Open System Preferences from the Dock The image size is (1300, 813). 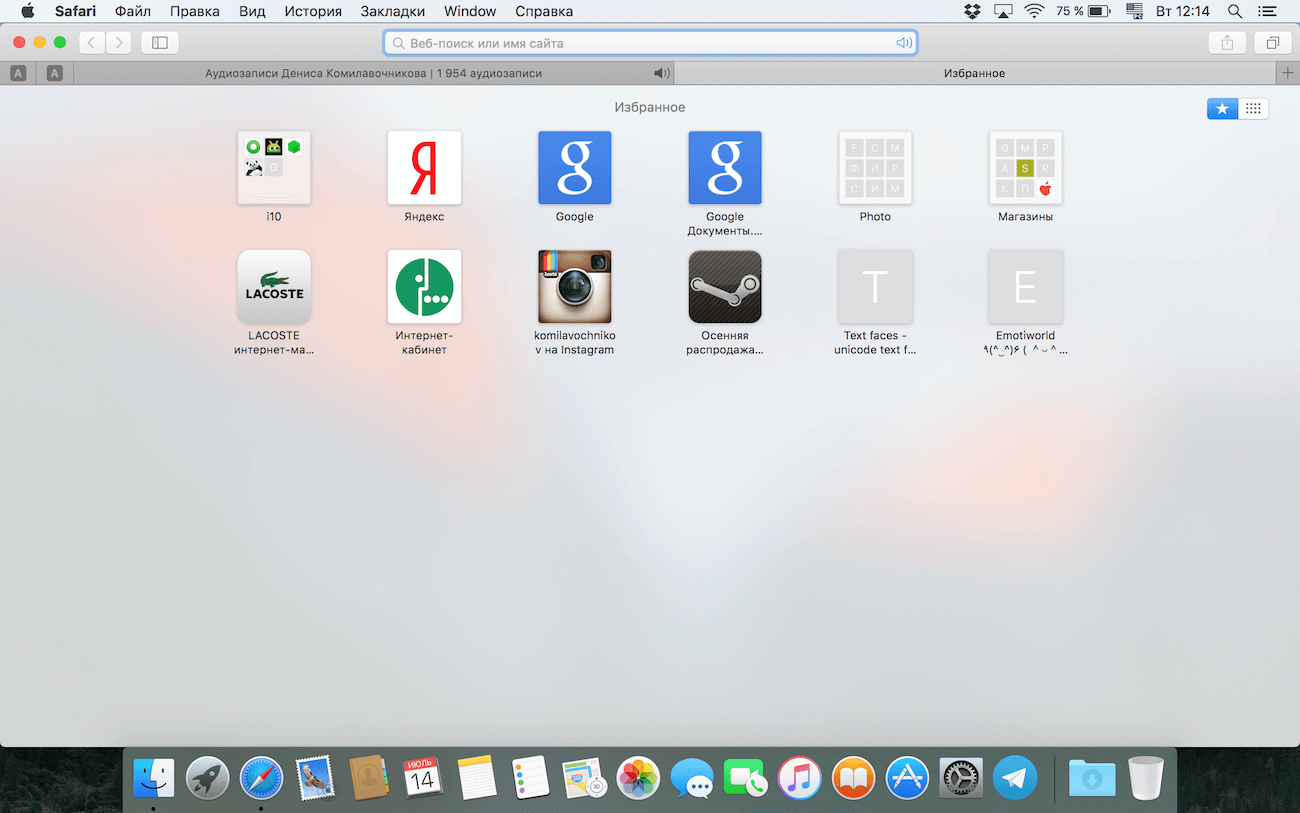pos(962,777)
